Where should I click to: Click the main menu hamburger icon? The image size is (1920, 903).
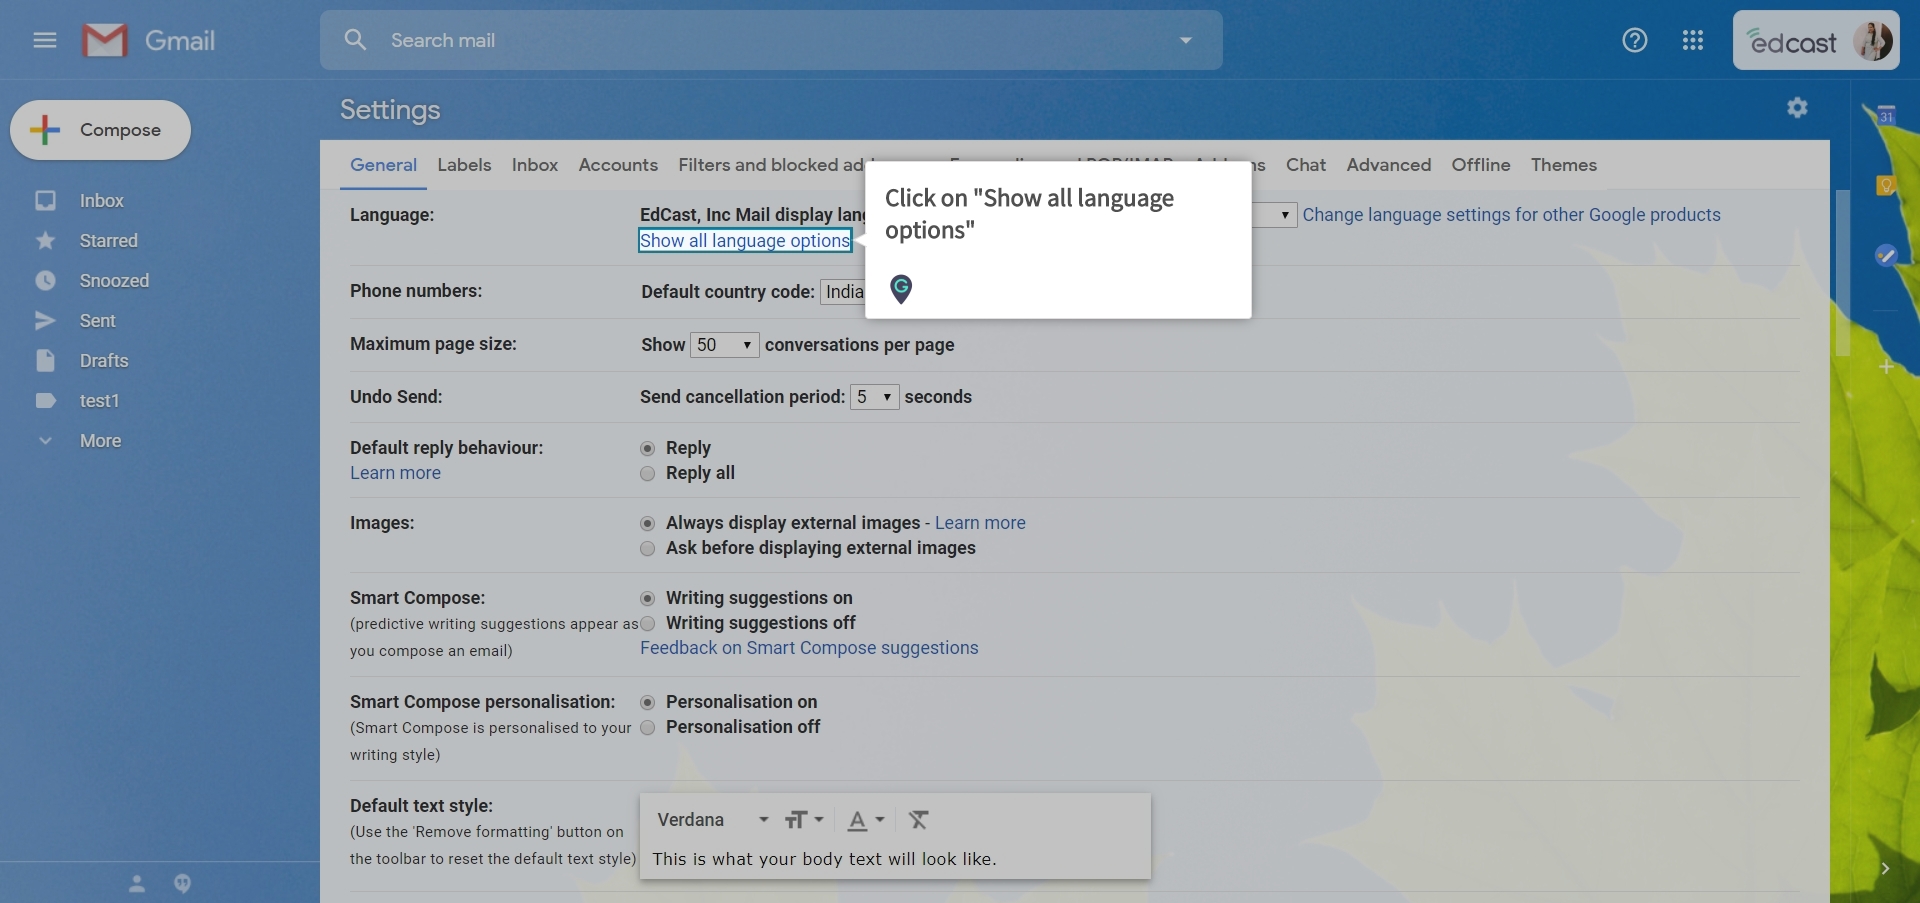44,40
